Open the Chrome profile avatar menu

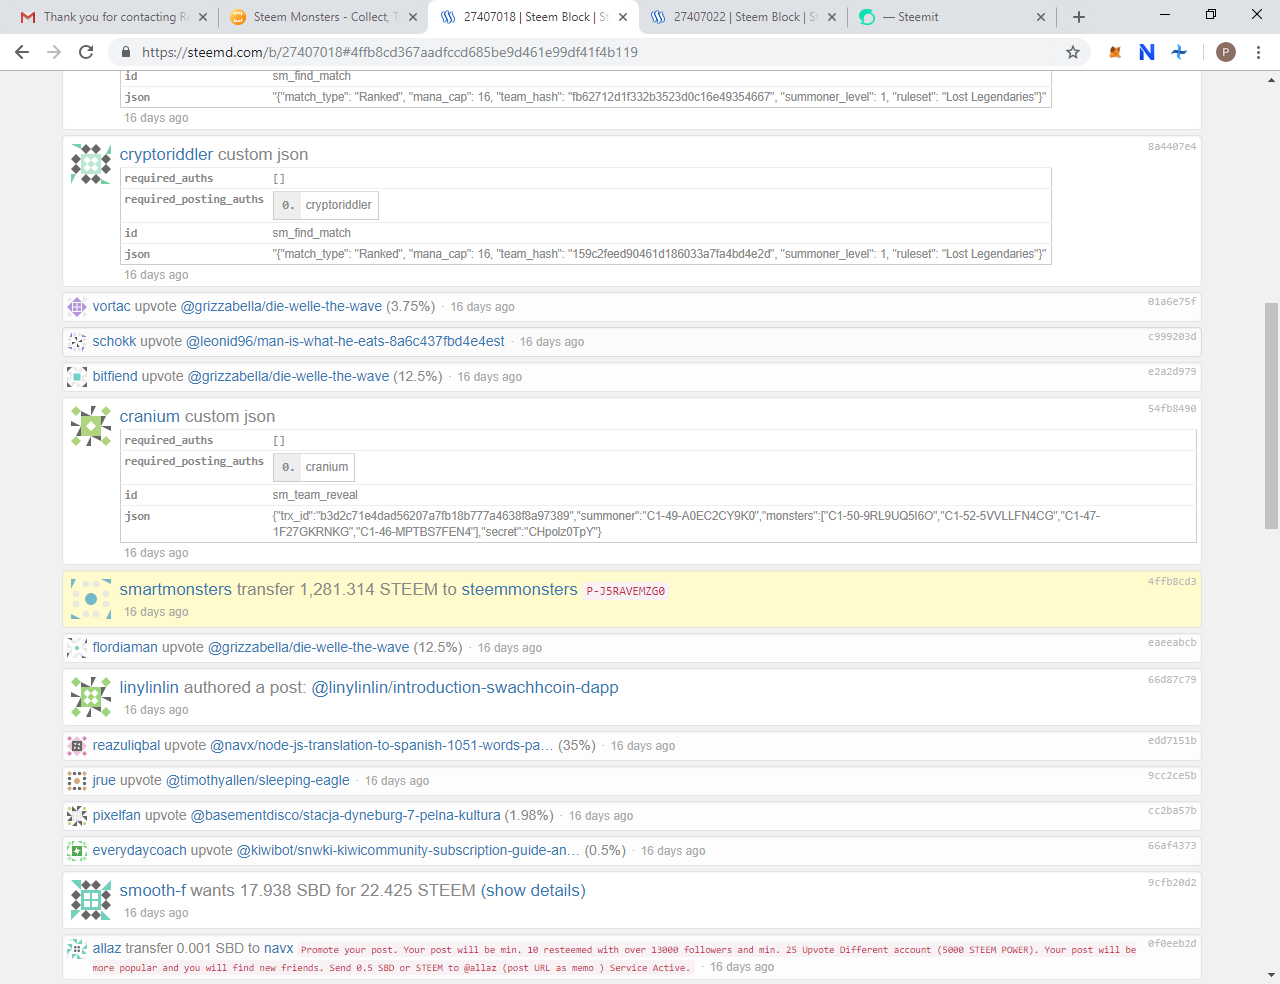[1226, 52]
